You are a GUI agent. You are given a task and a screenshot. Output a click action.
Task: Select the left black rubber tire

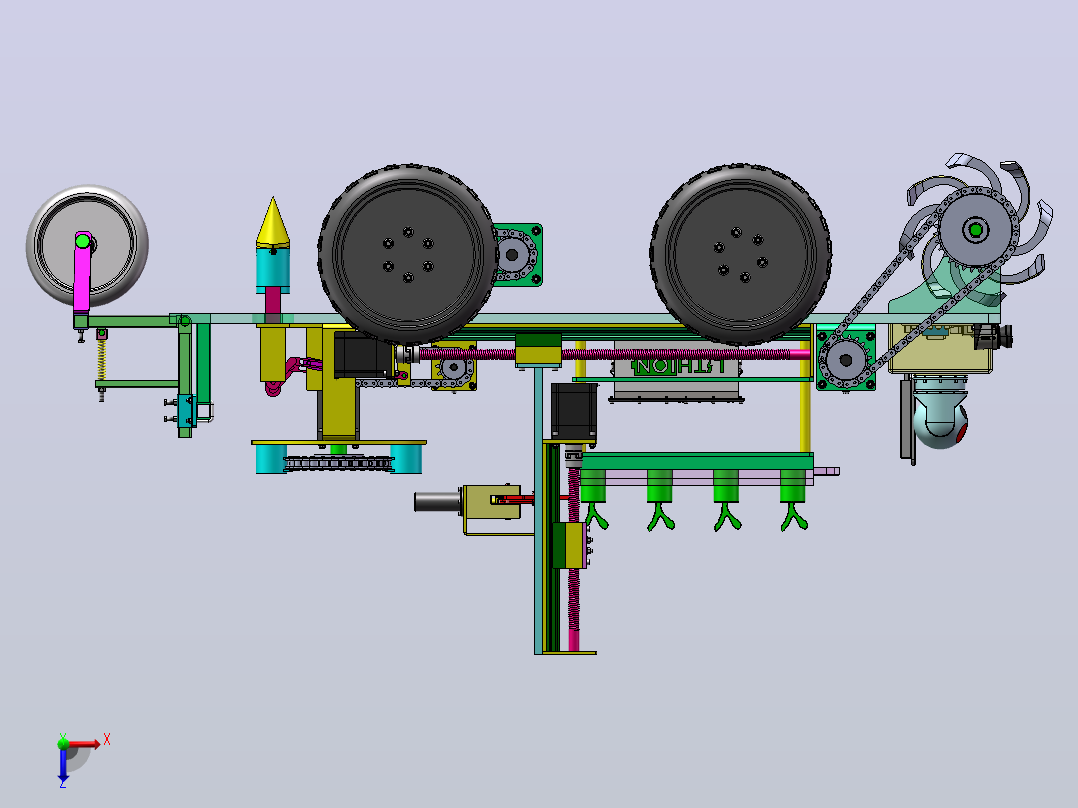click(408, 254)
